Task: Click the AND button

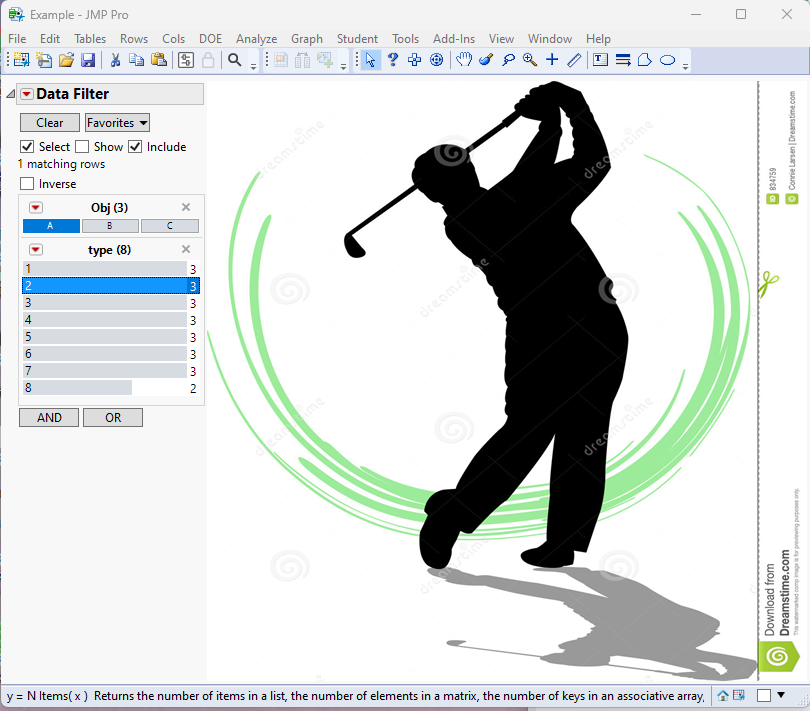Action: tap(49, 418)
